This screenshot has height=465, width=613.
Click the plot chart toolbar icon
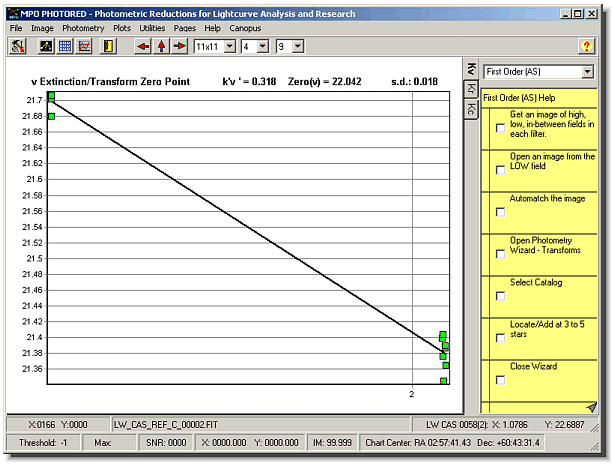click(84, 46)
